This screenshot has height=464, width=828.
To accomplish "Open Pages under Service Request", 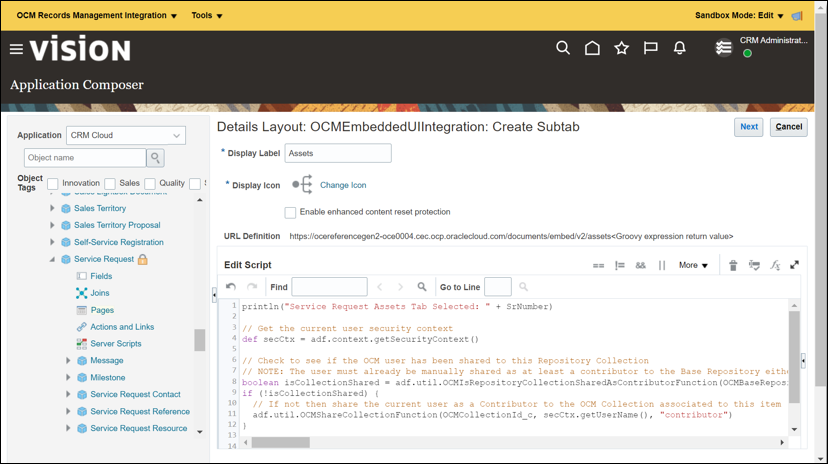I will click(x=102, y=310).
